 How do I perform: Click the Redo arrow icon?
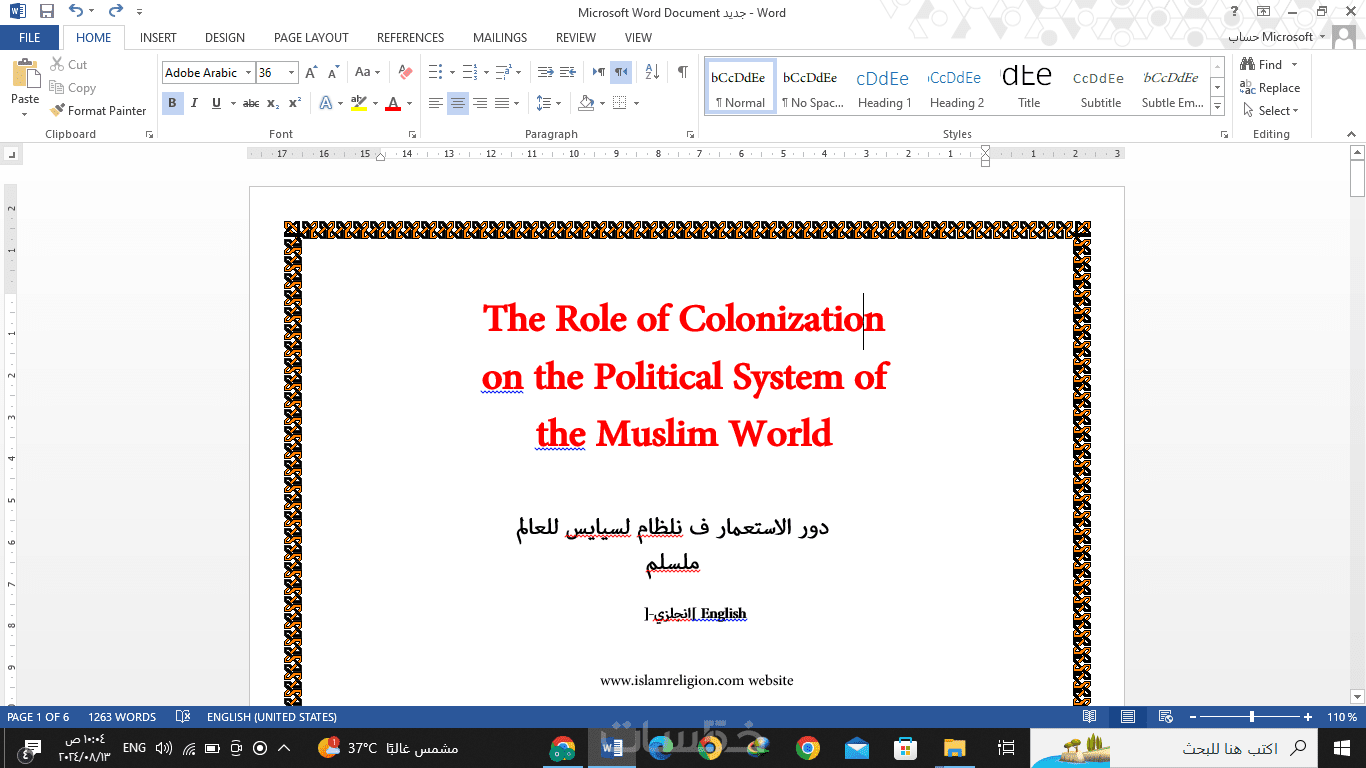(115, 12)
